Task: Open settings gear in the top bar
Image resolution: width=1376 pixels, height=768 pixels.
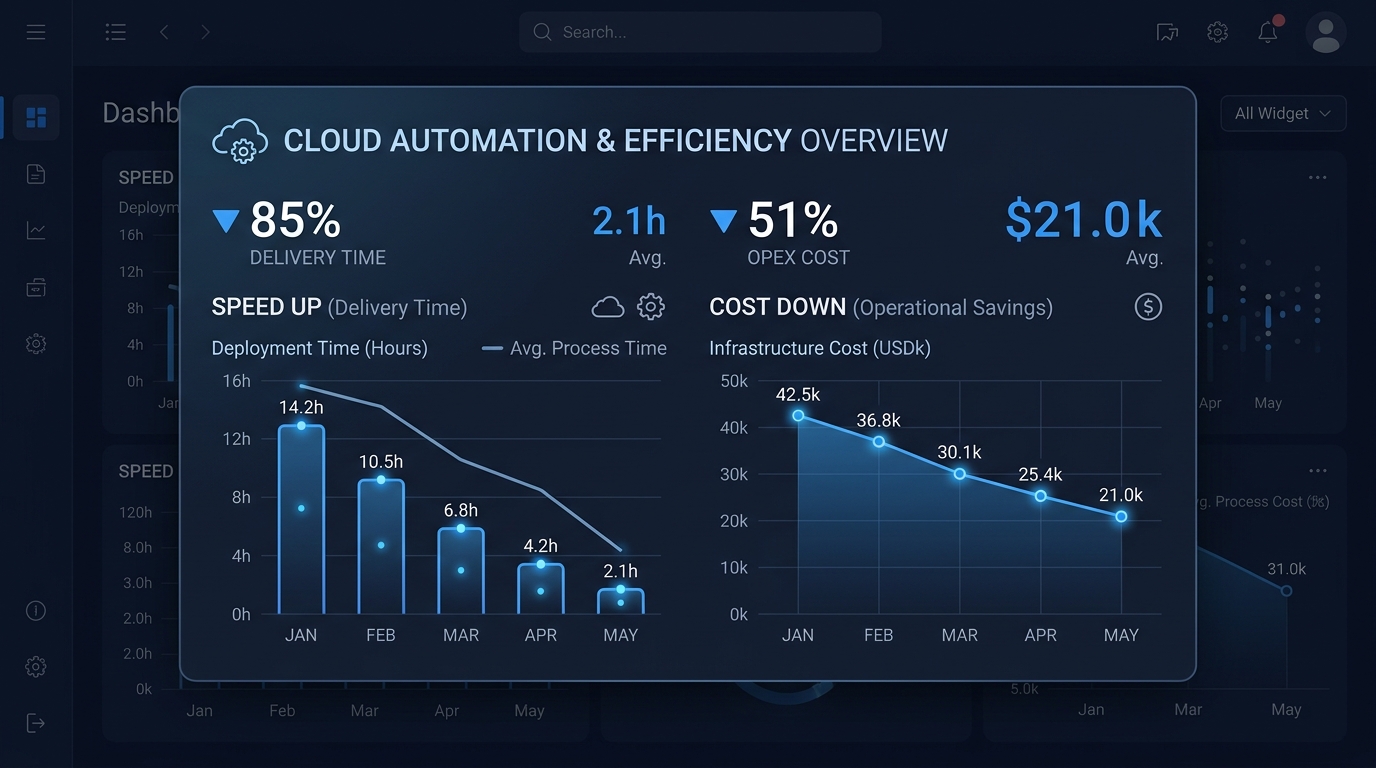Action: 1217,32
